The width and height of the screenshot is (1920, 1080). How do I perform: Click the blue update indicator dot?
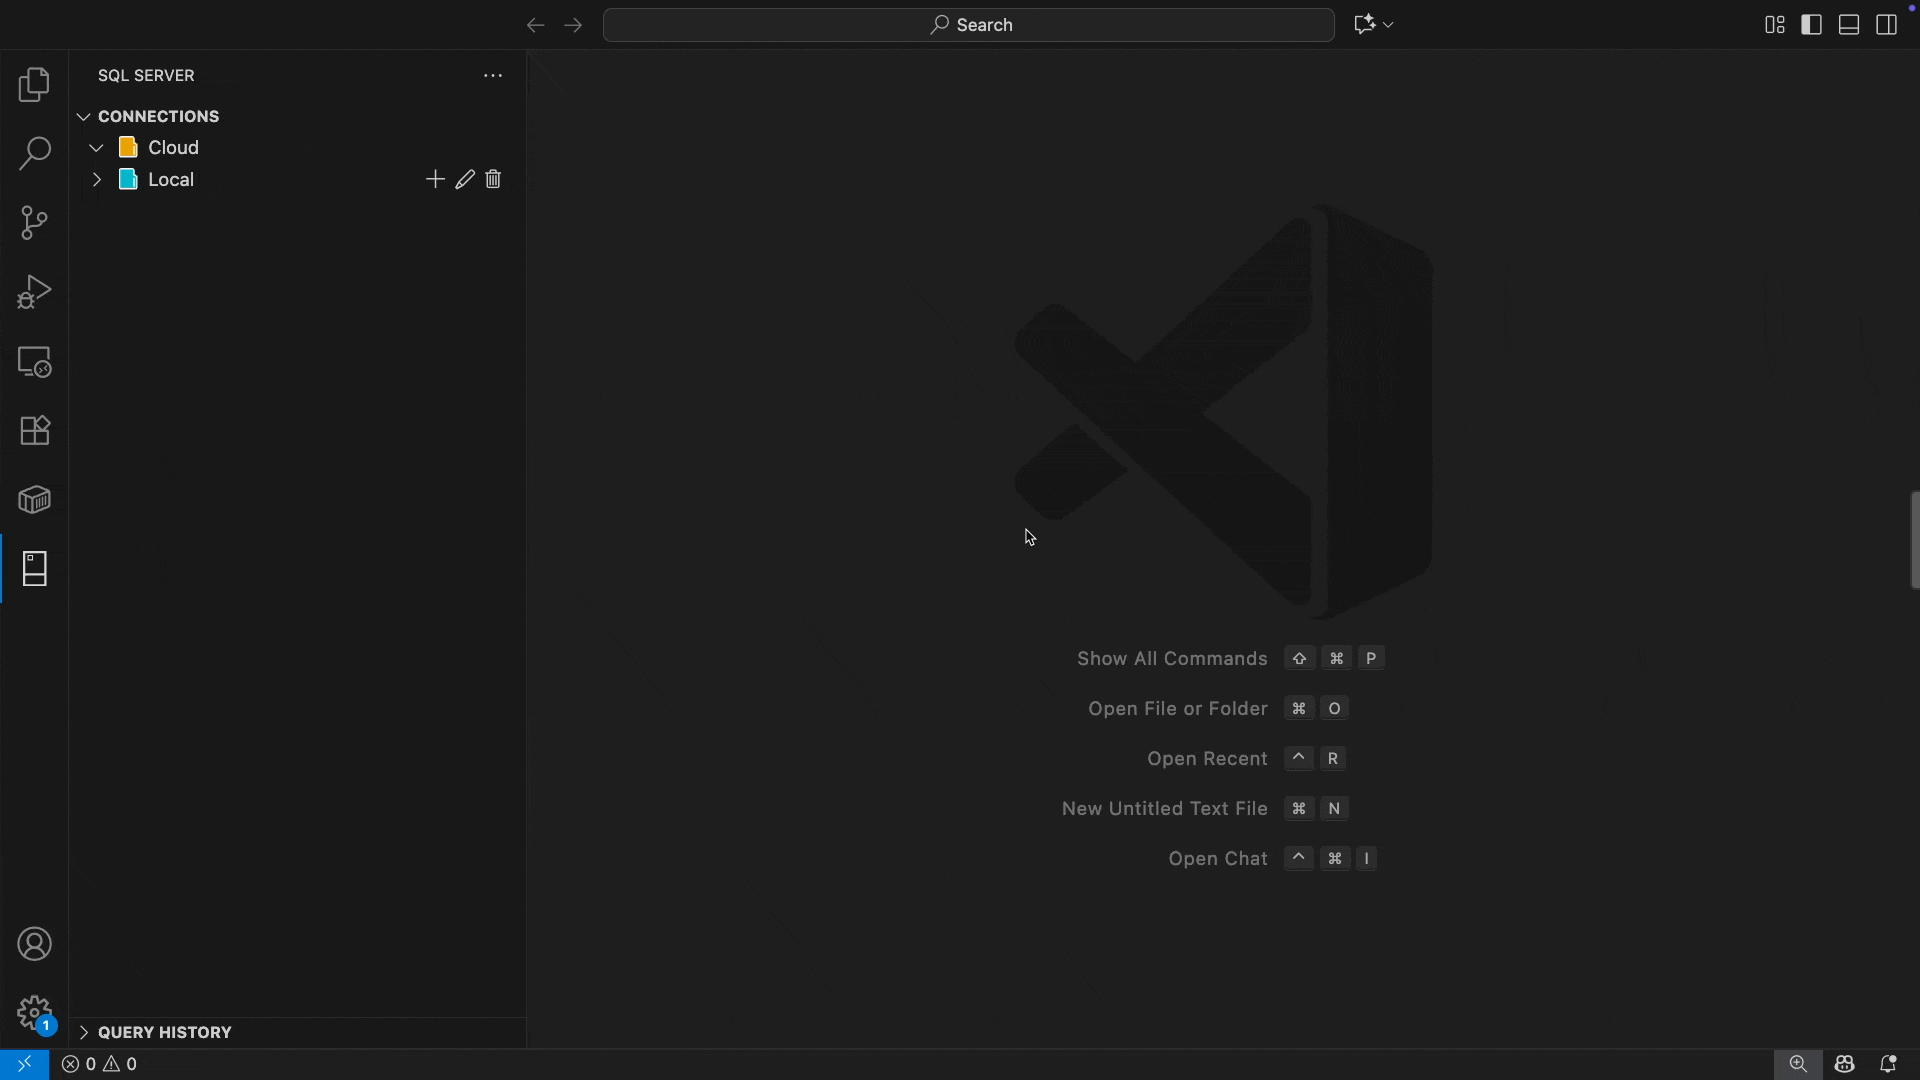tap(1913, 7)
